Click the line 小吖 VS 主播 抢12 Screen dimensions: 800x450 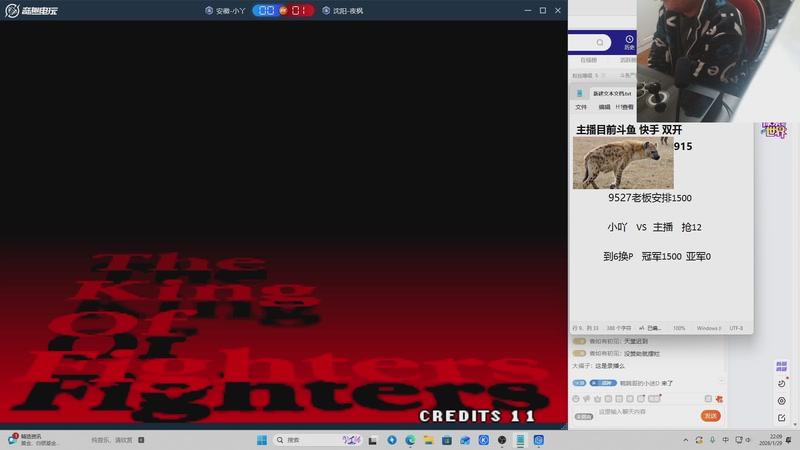click(654, 227)
